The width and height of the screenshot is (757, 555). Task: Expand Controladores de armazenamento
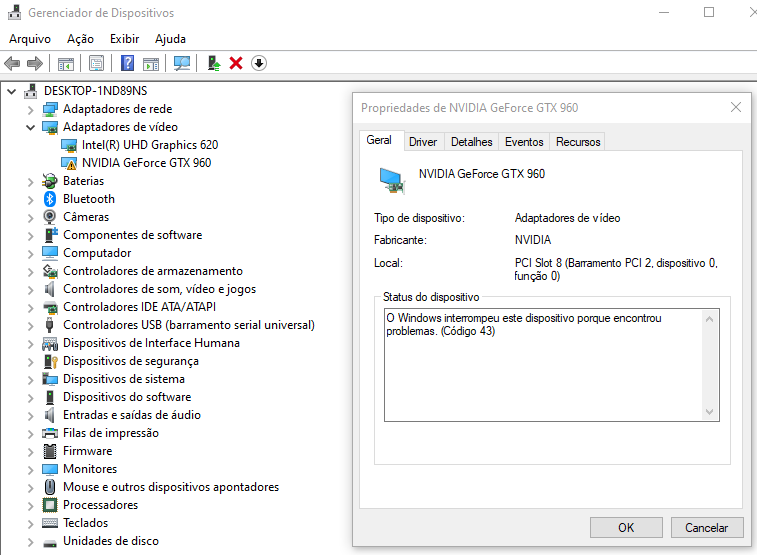point(30,272)
